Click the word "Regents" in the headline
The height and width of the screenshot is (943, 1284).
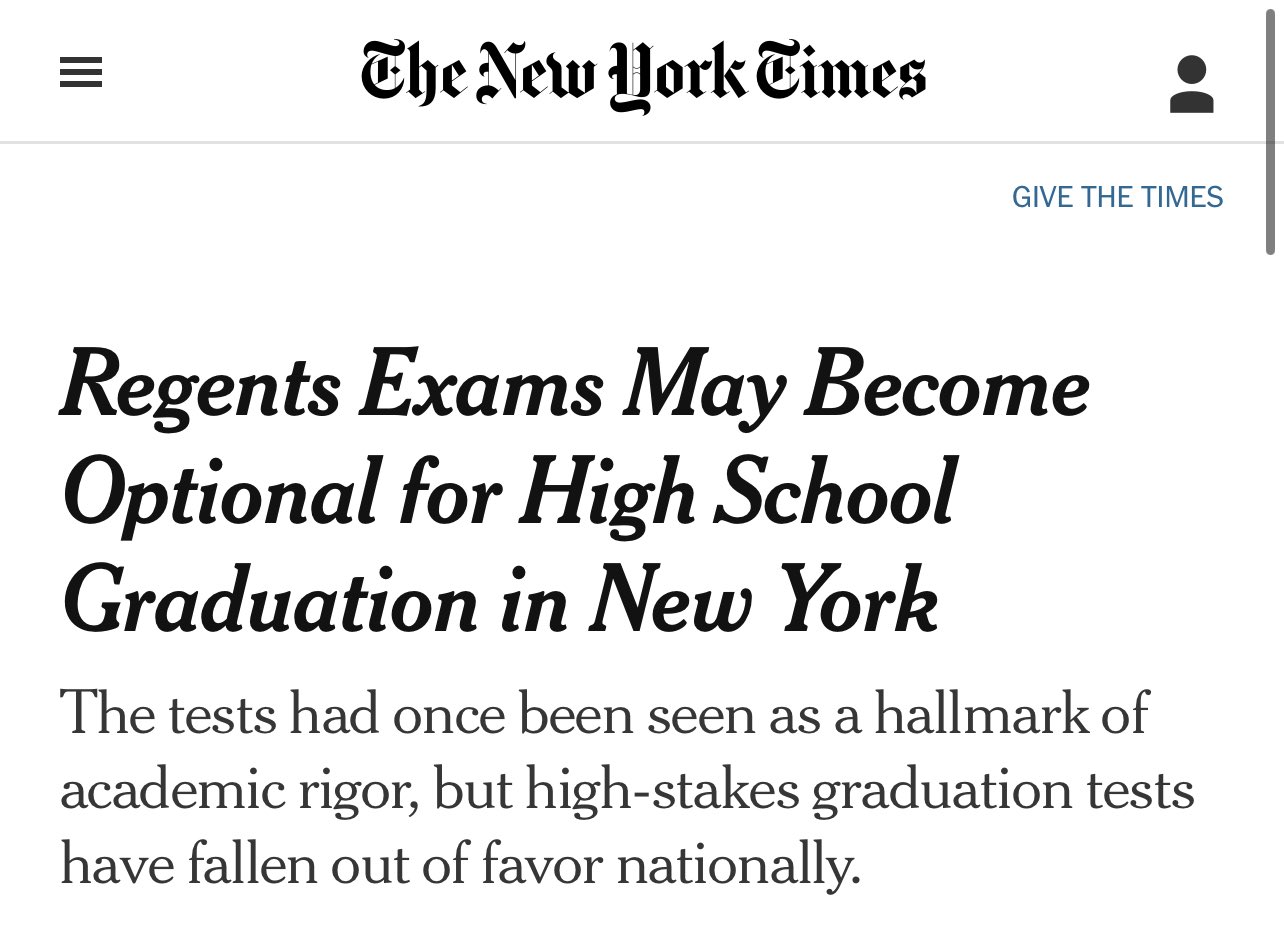pyautogui.click(x=201, y=389)
